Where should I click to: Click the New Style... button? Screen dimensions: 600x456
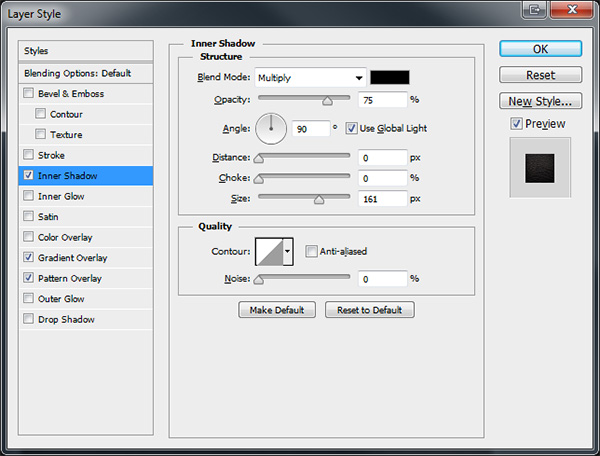click(x=541, y=101)
